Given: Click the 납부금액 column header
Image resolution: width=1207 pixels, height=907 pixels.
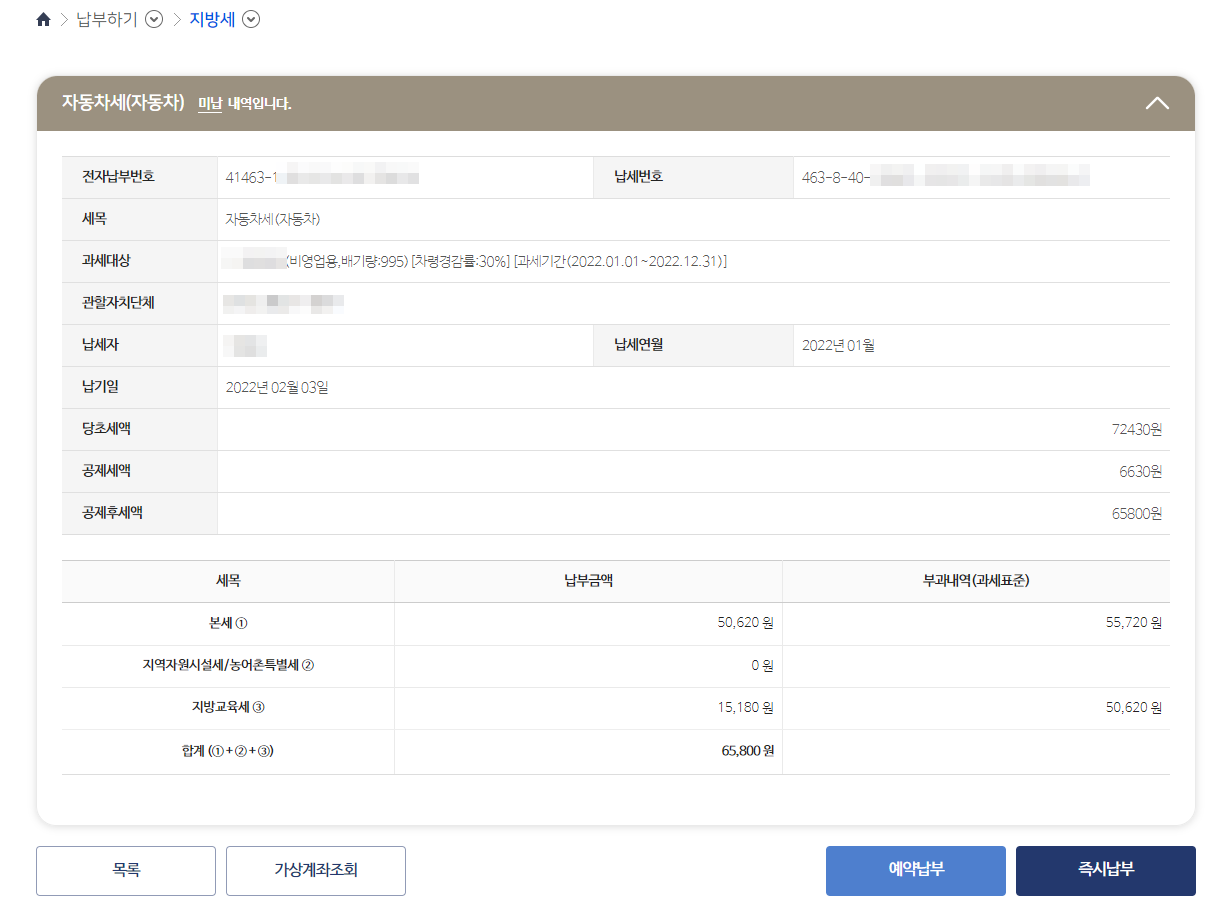Looking at the screenshot, I should click(x=588, y=581).
